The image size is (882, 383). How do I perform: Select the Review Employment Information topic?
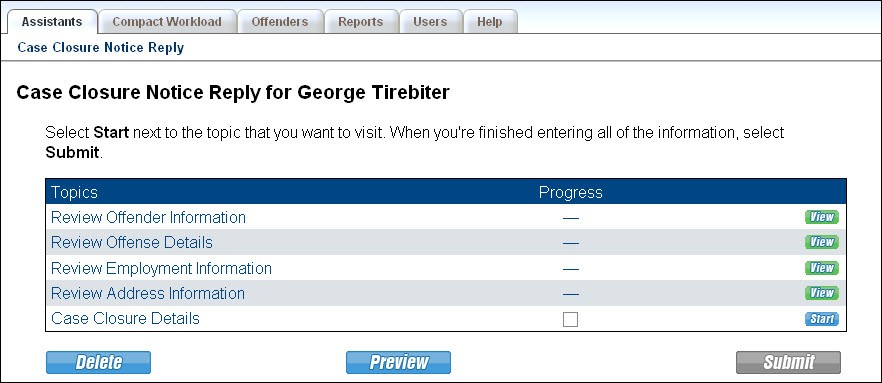[161, 268]
